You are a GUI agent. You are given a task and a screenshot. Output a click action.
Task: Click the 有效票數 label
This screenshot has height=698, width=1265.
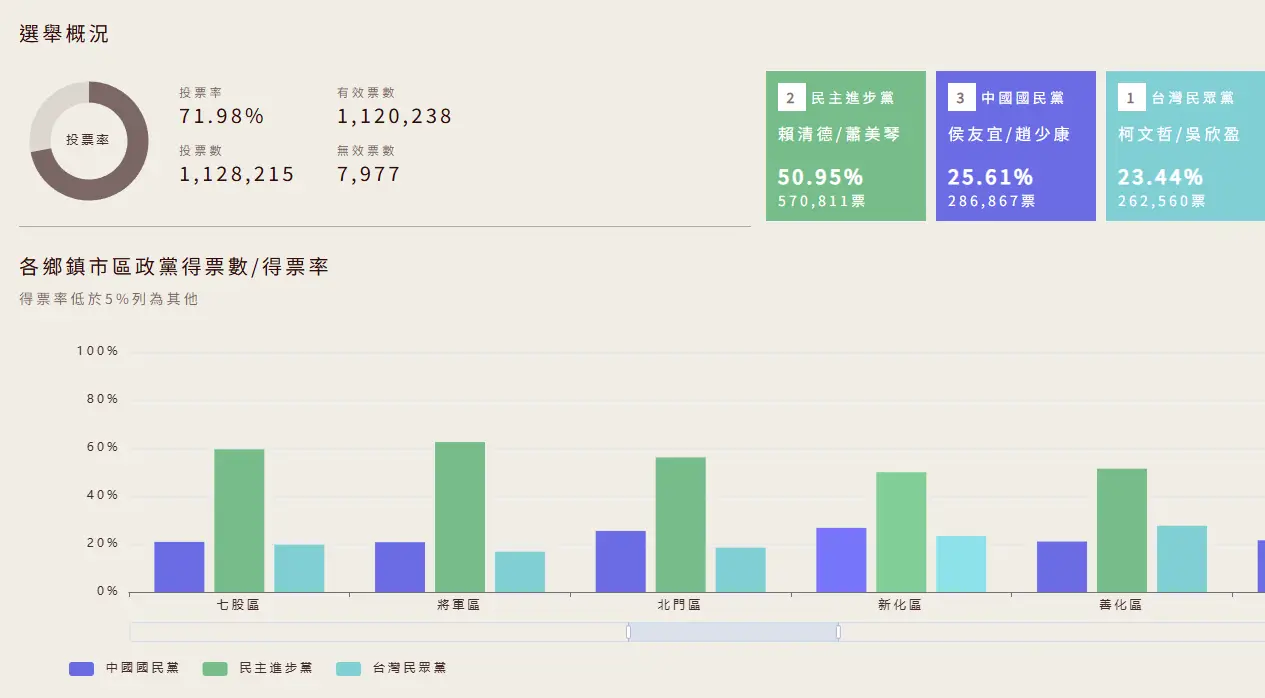pos(366,93)
